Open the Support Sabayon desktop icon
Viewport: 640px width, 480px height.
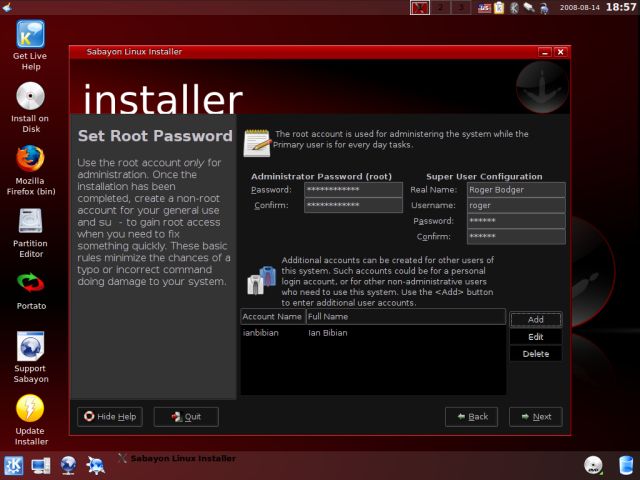tap(30, 346)
